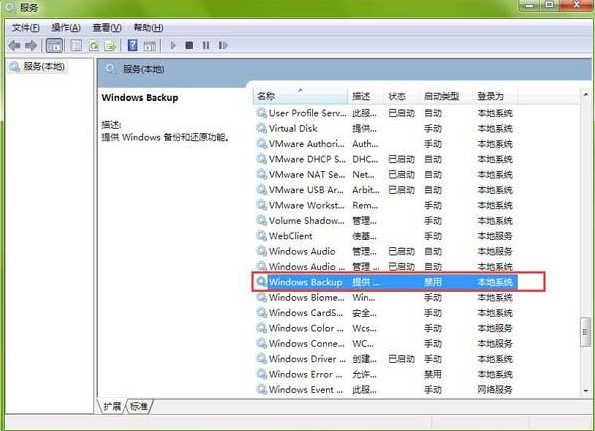
Task: Select the Windows Color System service name
Action: point(306,328)
